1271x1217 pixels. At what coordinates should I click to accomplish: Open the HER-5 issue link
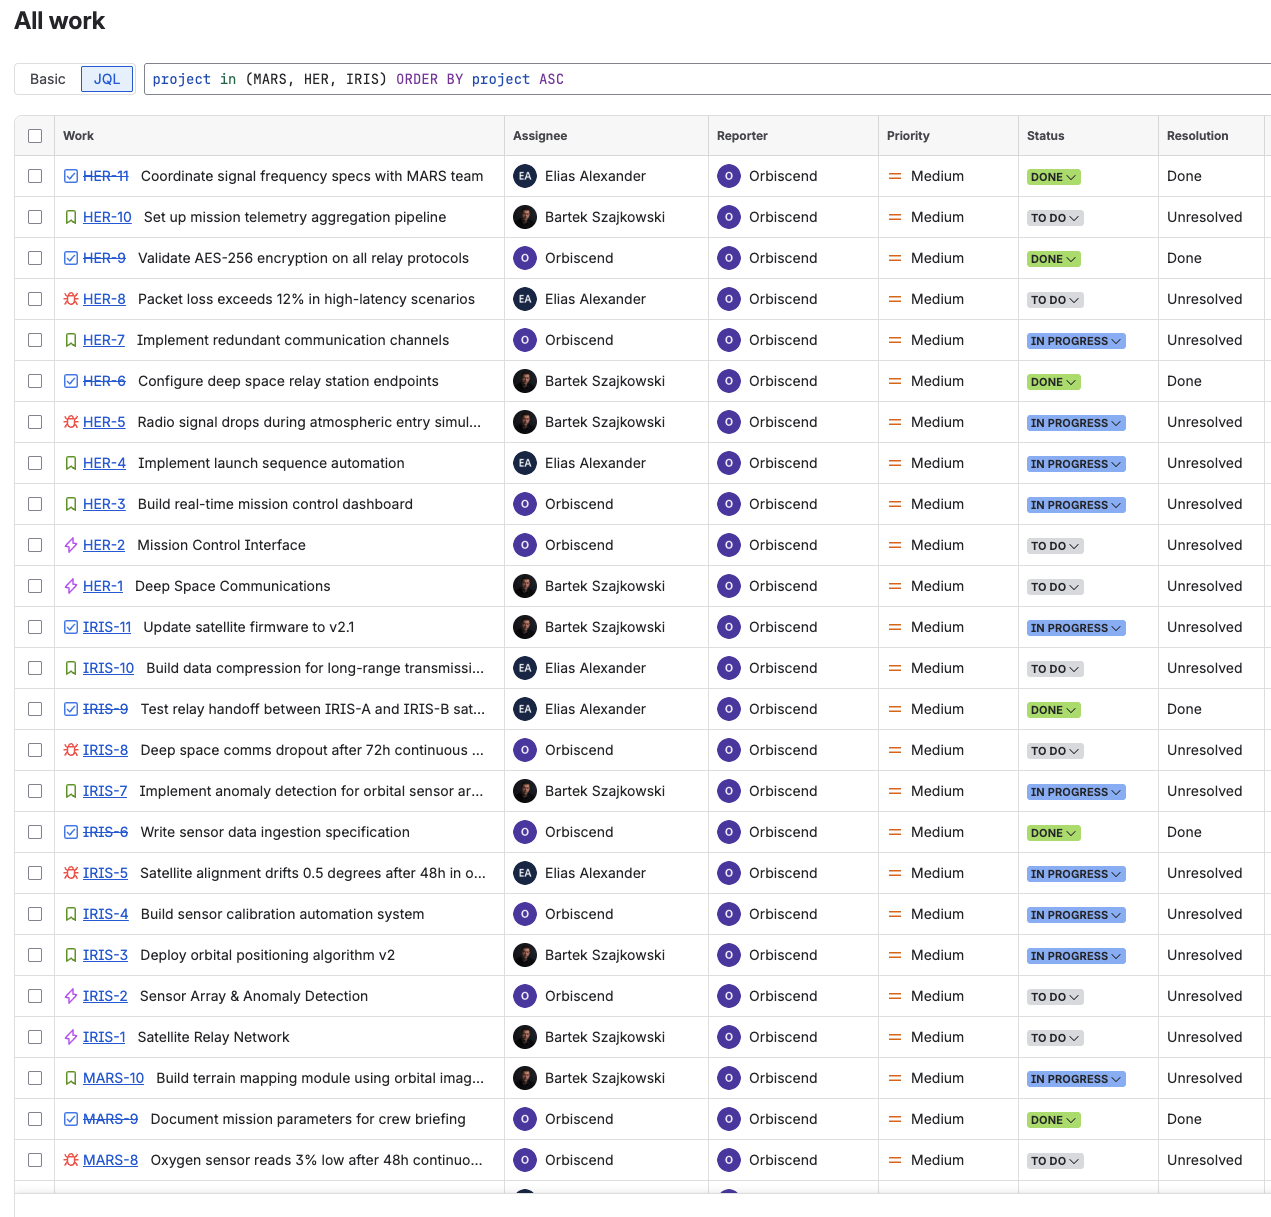tap(104, 422)
